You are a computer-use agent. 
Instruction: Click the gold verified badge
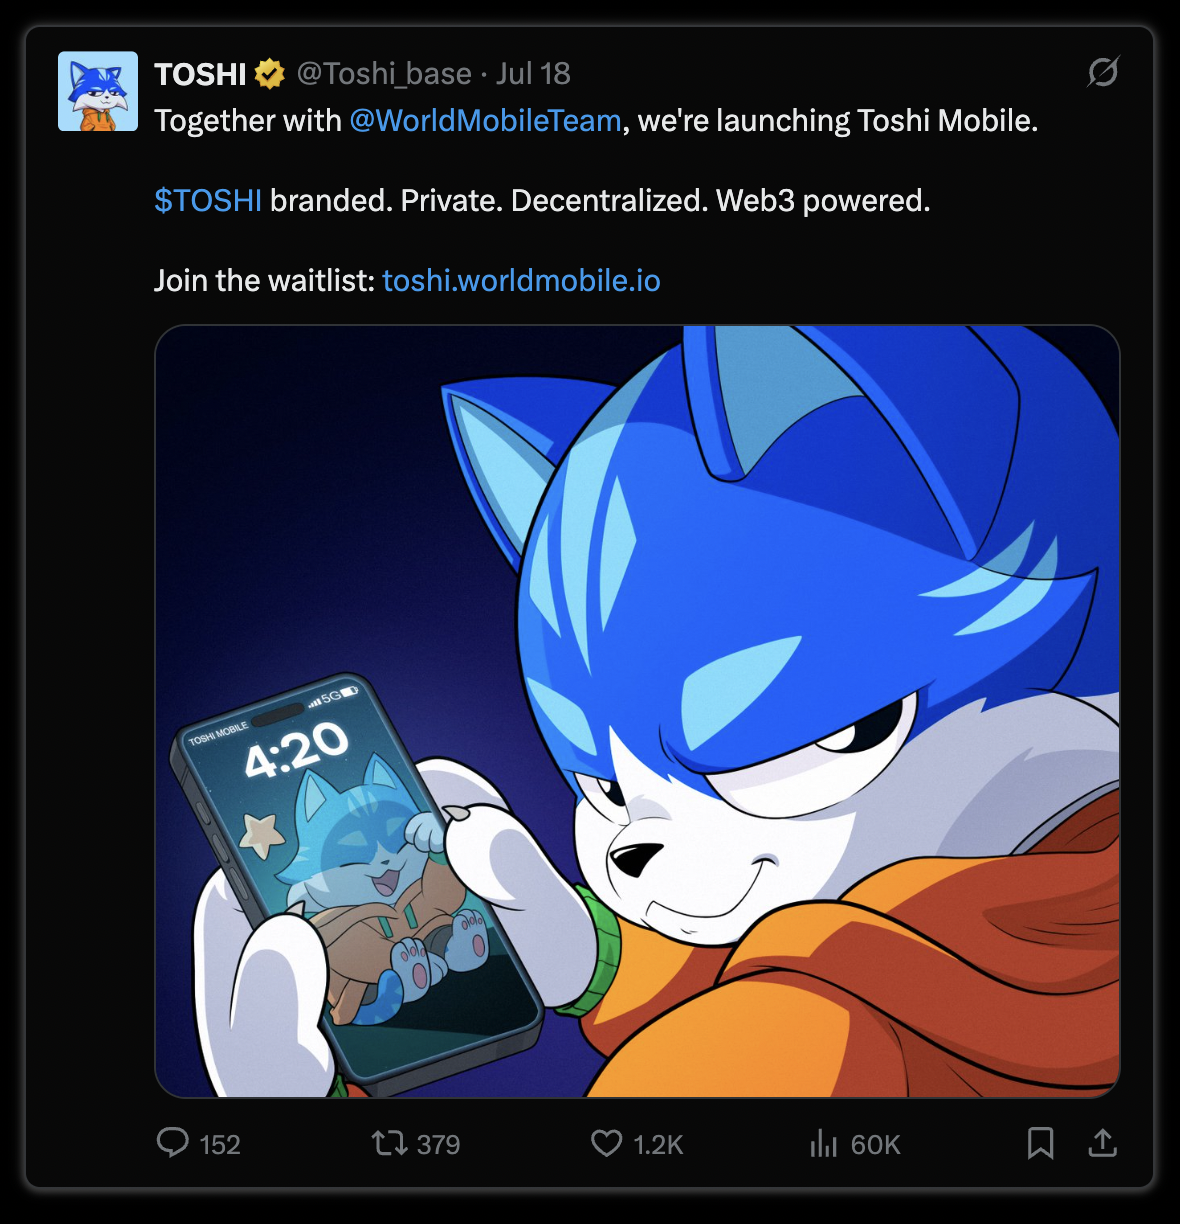[269, 74]
